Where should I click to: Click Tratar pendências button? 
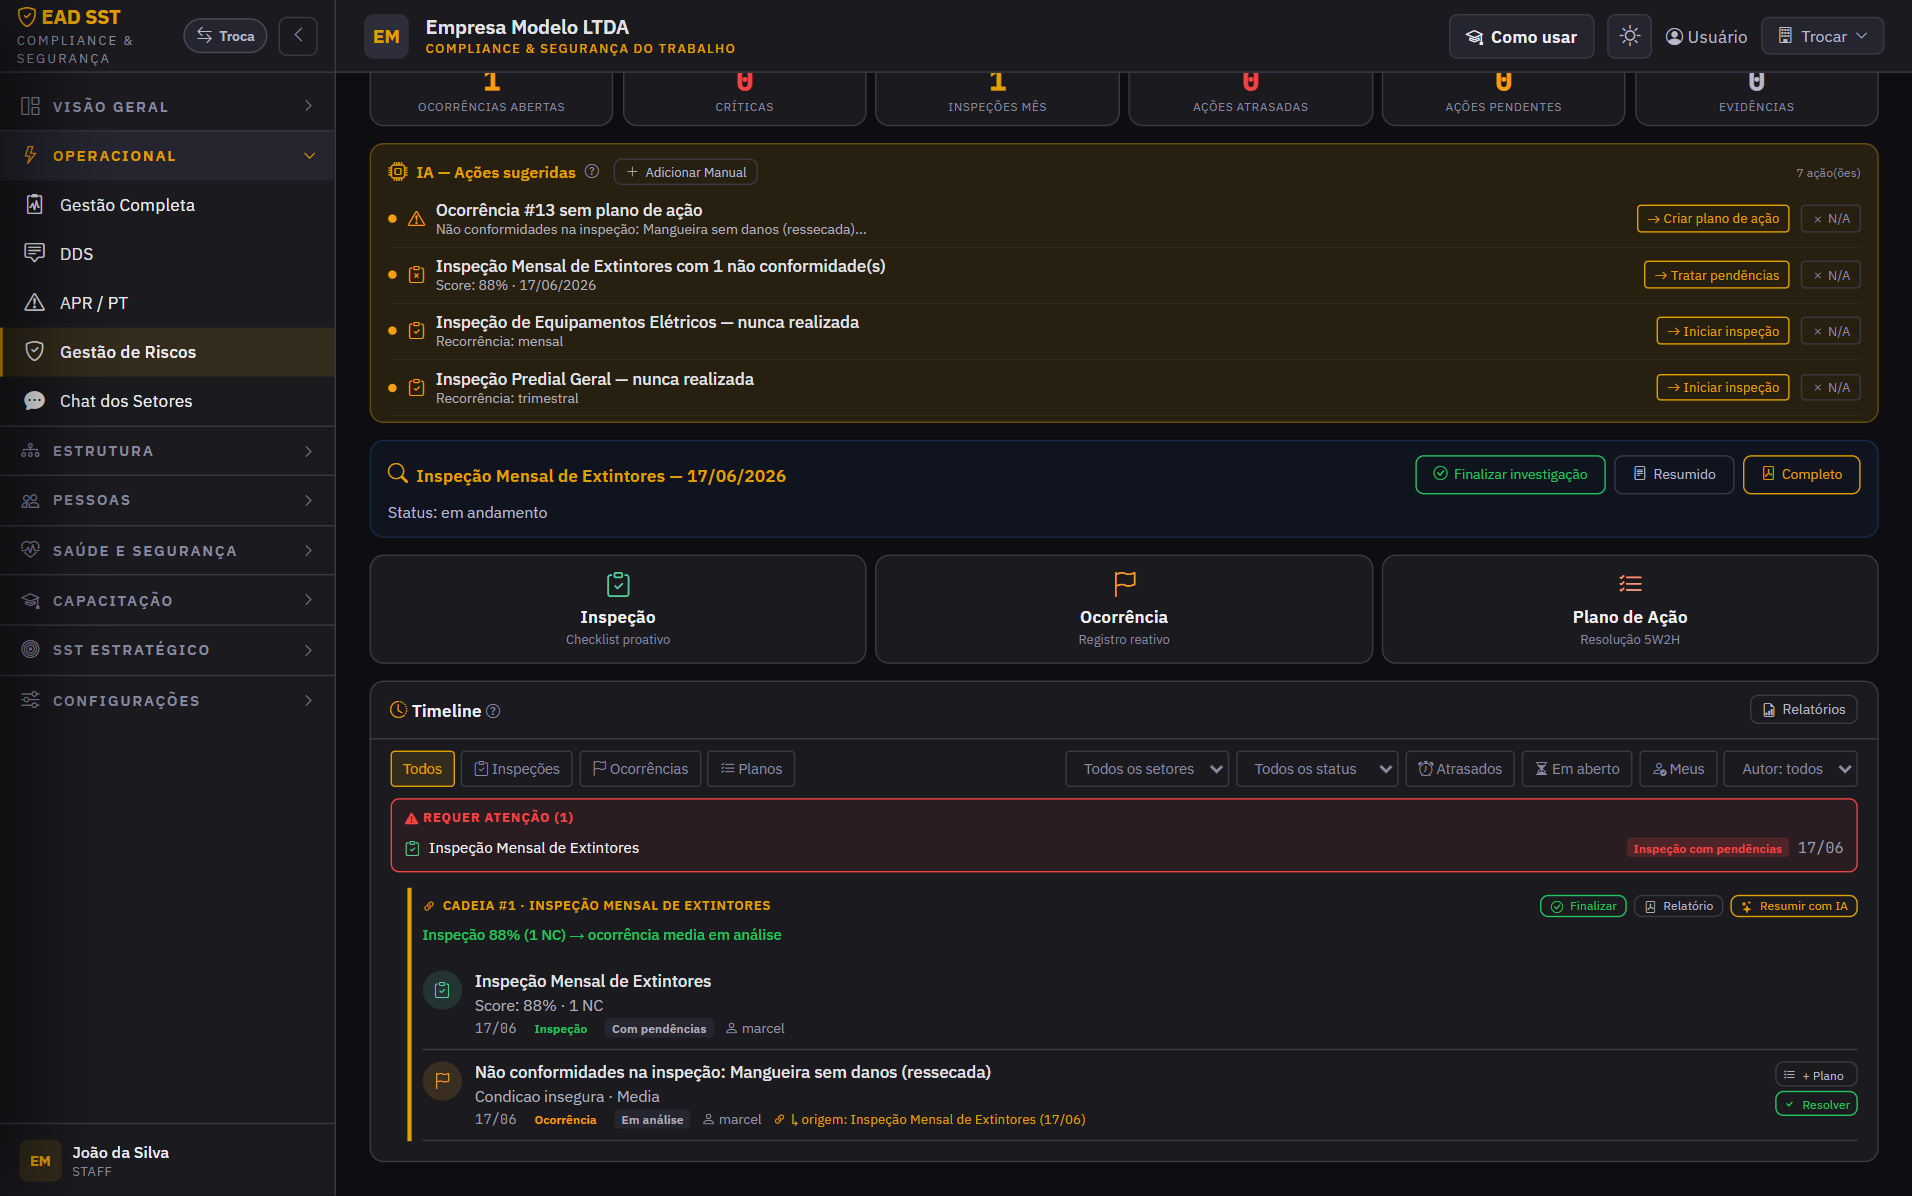coord(1716,275)
